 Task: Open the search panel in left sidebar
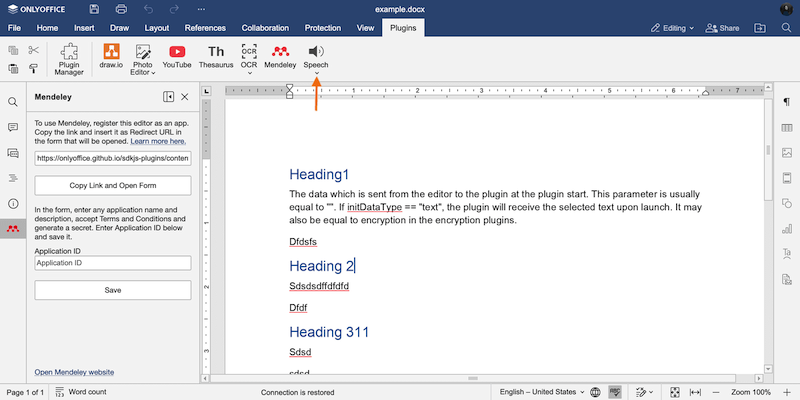[13, 102]
